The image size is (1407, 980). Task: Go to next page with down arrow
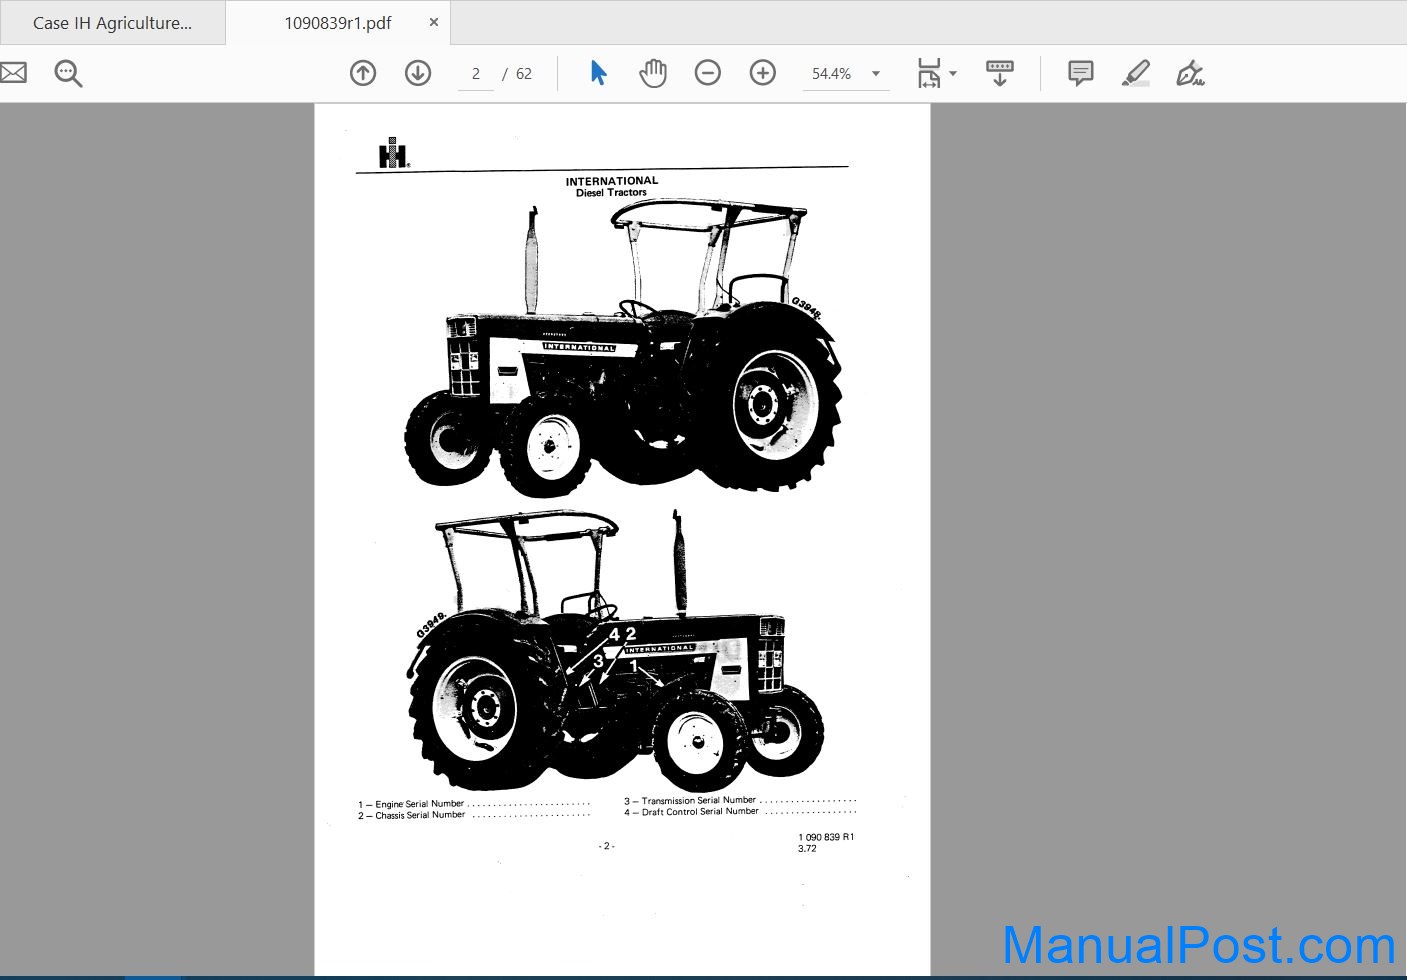tap(418, 73)
